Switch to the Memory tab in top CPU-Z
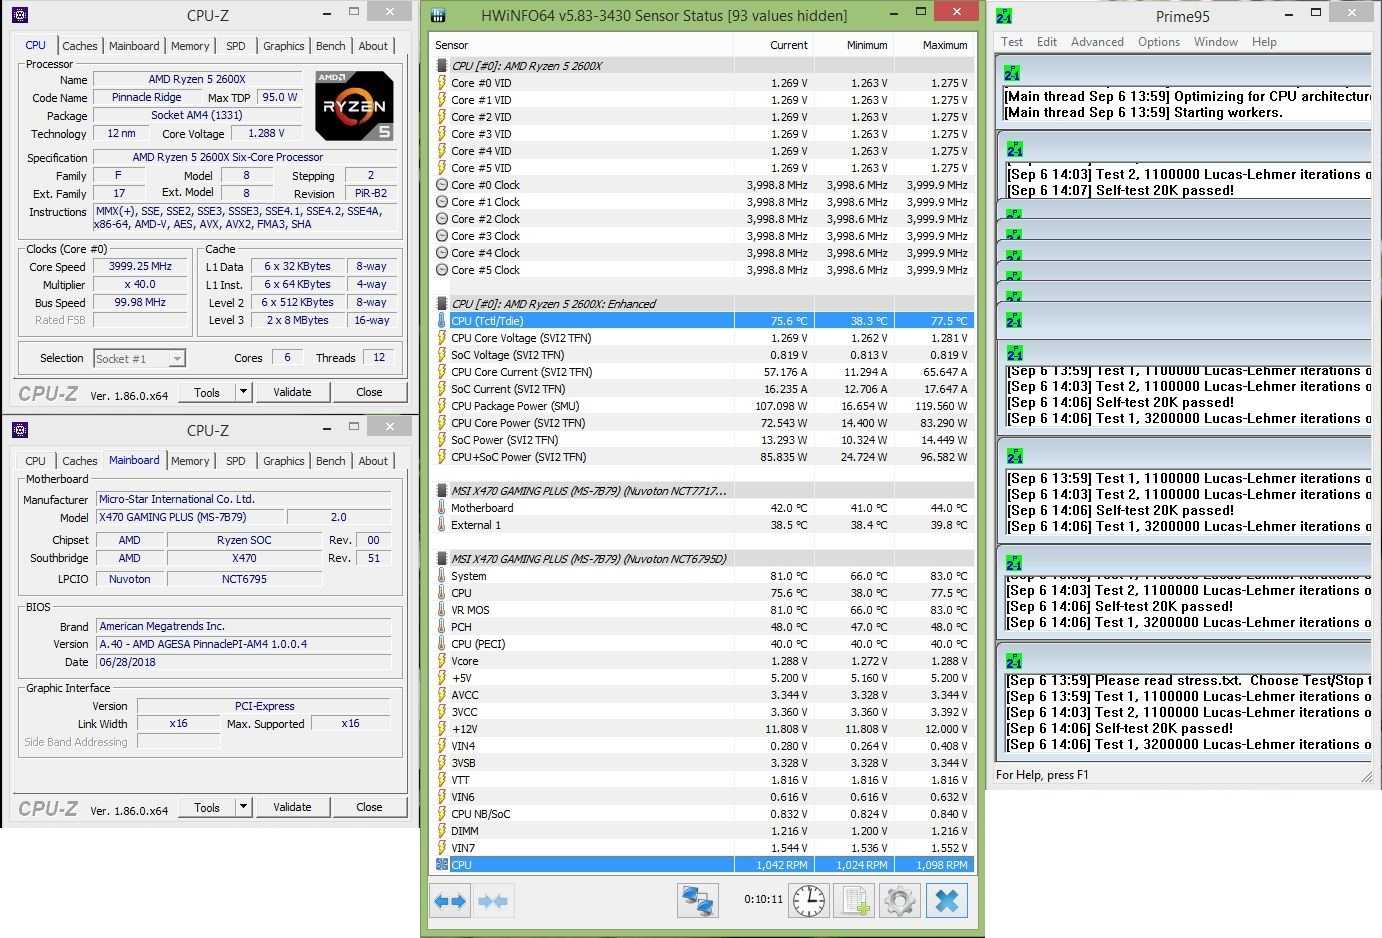 (190, 46)
